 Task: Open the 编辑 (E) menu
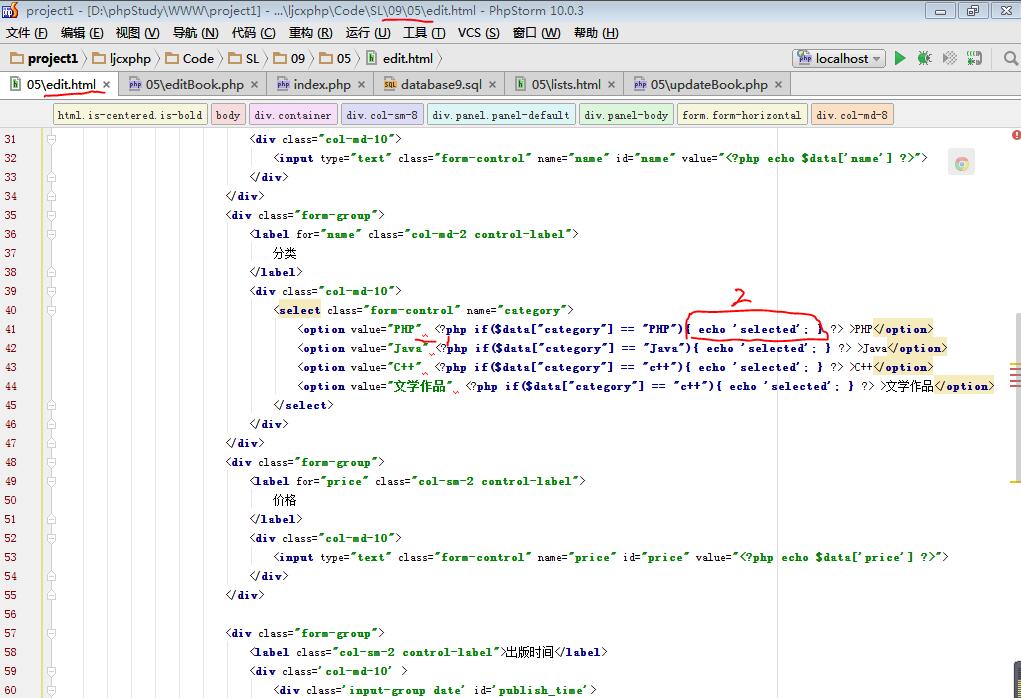click(x=81, y=33)
